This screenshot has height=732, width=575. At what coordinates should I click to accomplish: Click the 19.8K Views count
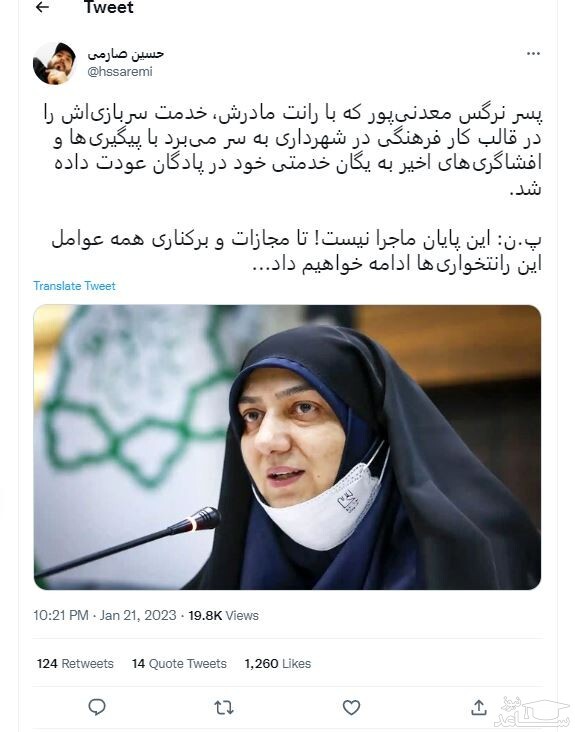pos(224,615)
